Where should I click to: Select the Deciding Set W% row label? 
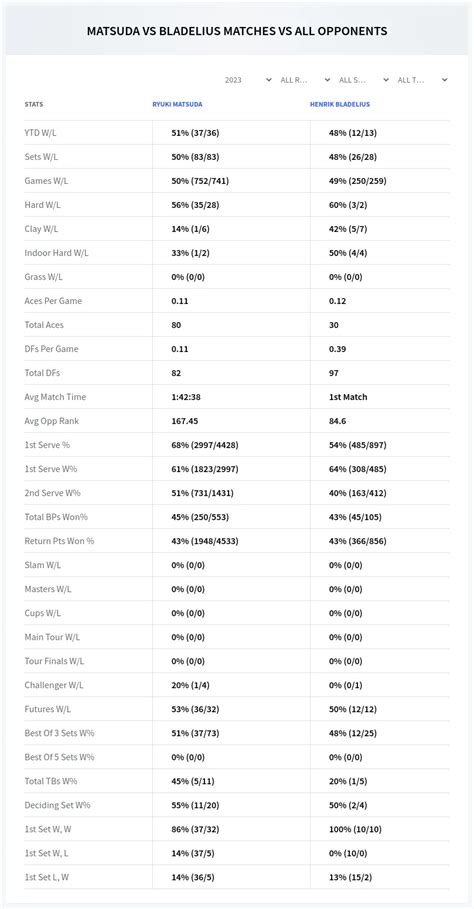(x=57, y=806)
